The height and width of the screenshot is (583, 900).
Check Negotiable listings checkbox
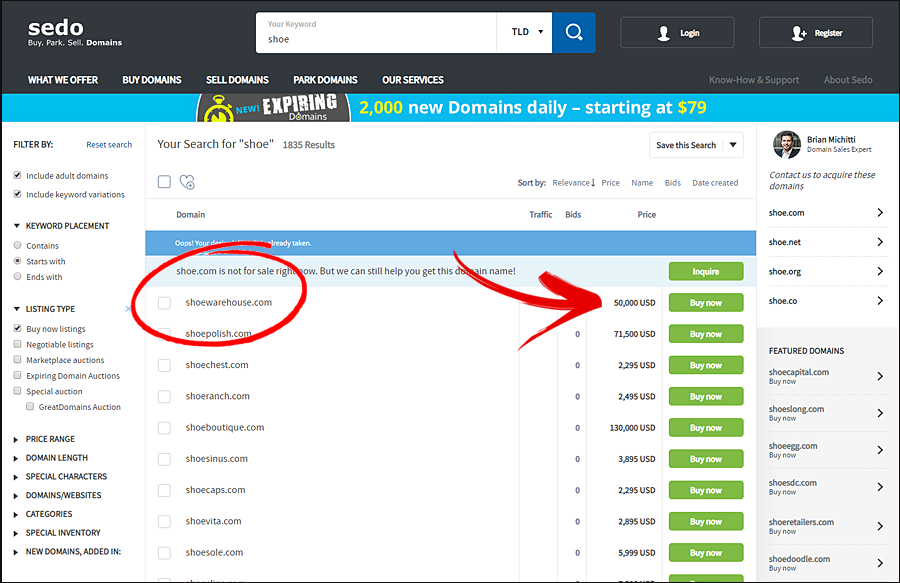tap(17, 344)
